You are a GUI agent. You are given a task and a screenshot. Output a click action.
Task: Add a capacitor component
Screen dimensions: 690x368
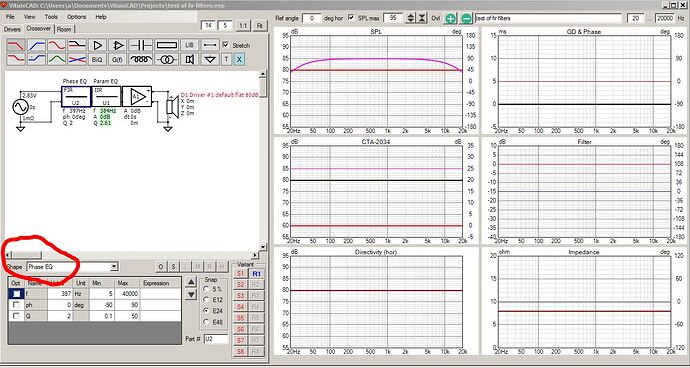click(141, 45)
